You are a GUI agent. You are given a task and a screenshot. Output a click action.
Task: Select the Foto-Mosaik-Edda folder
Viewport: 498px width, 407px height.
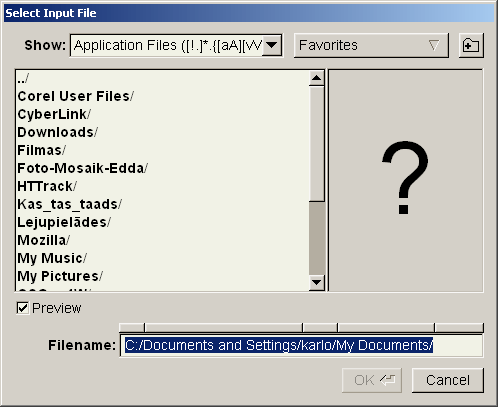(x=163, y=168)
